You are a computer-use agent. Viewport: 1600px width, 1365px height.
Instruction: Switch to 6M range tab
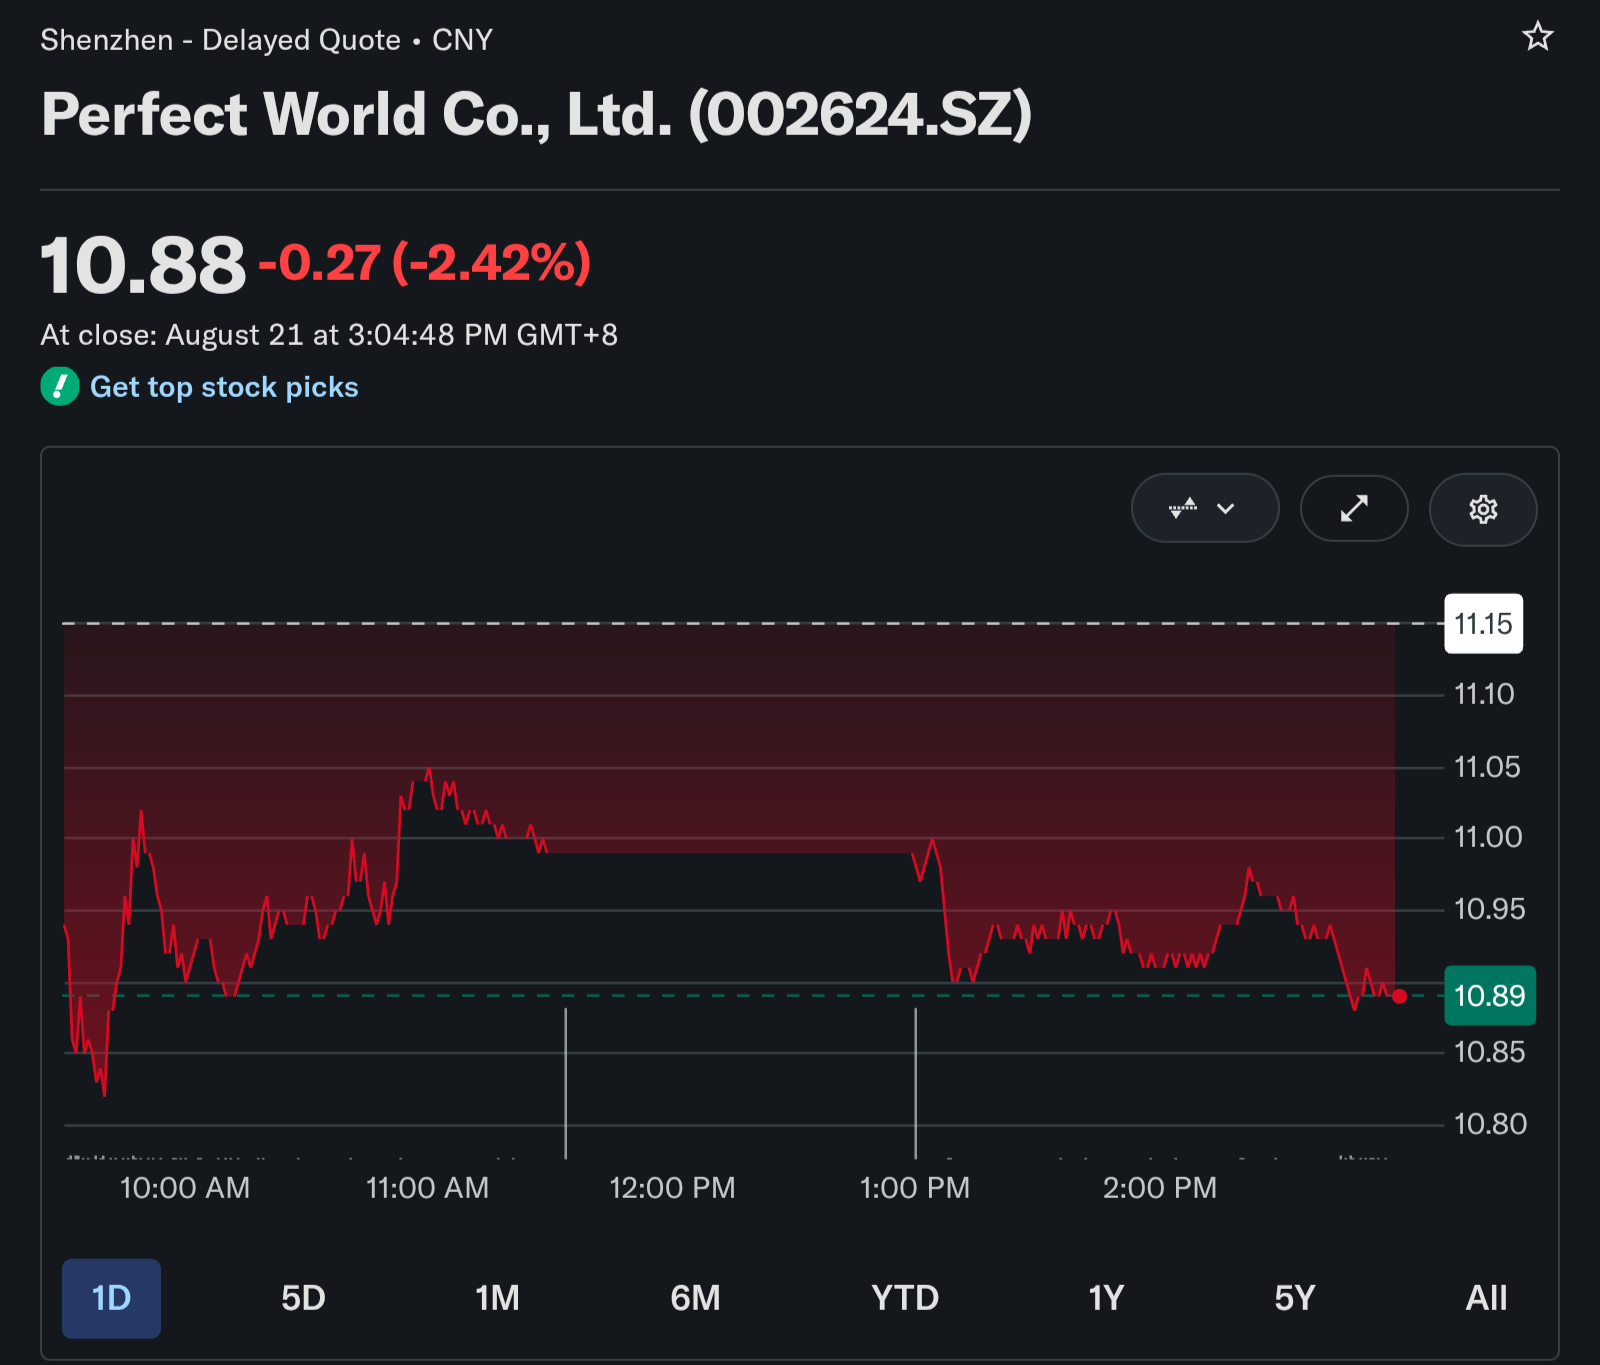pos(695,1298)
